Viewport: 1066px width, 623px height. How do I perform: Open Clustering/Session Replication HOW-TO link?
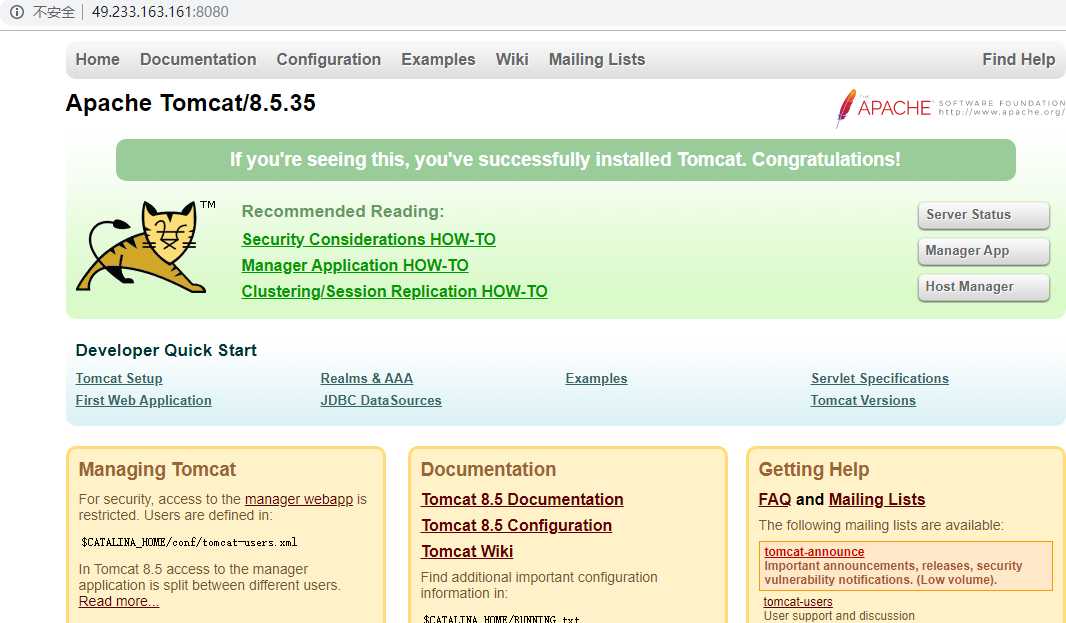[394, 291]
